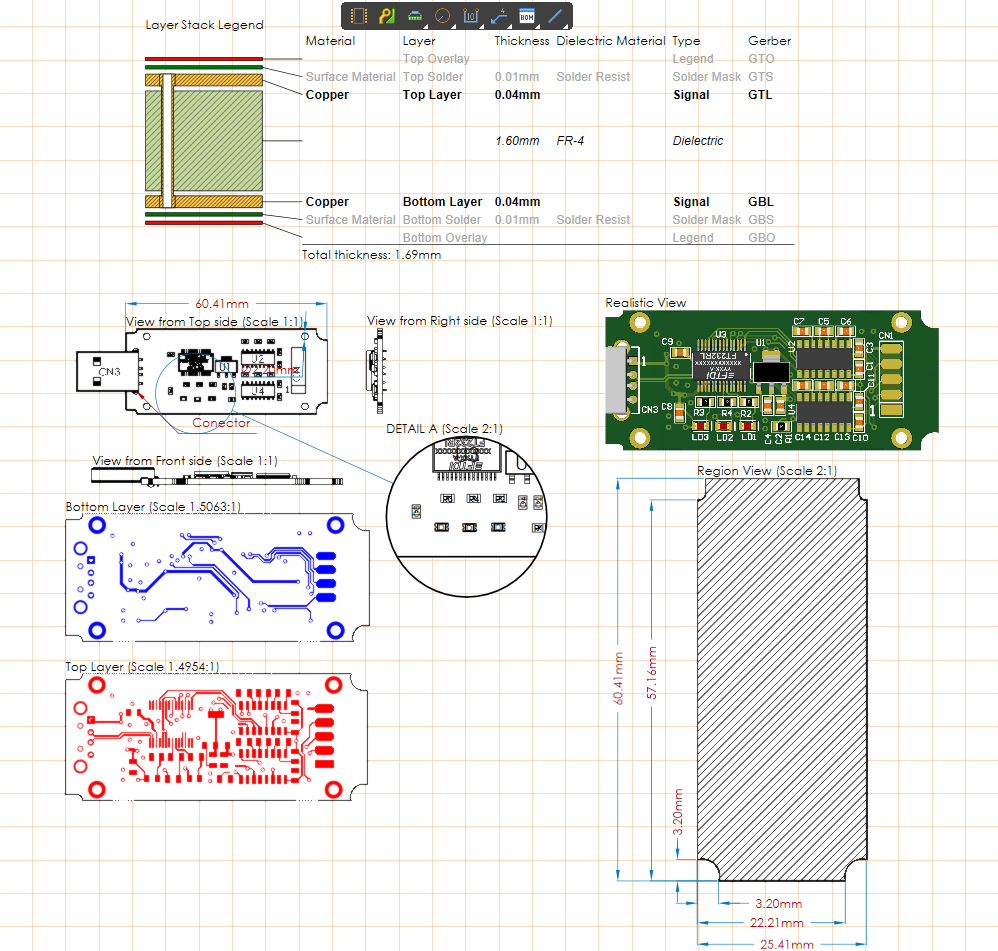Viewport: 998px width, 951px height.
Task: Click the 'Dielectric Material' column header
Action: tap(611, 41)
